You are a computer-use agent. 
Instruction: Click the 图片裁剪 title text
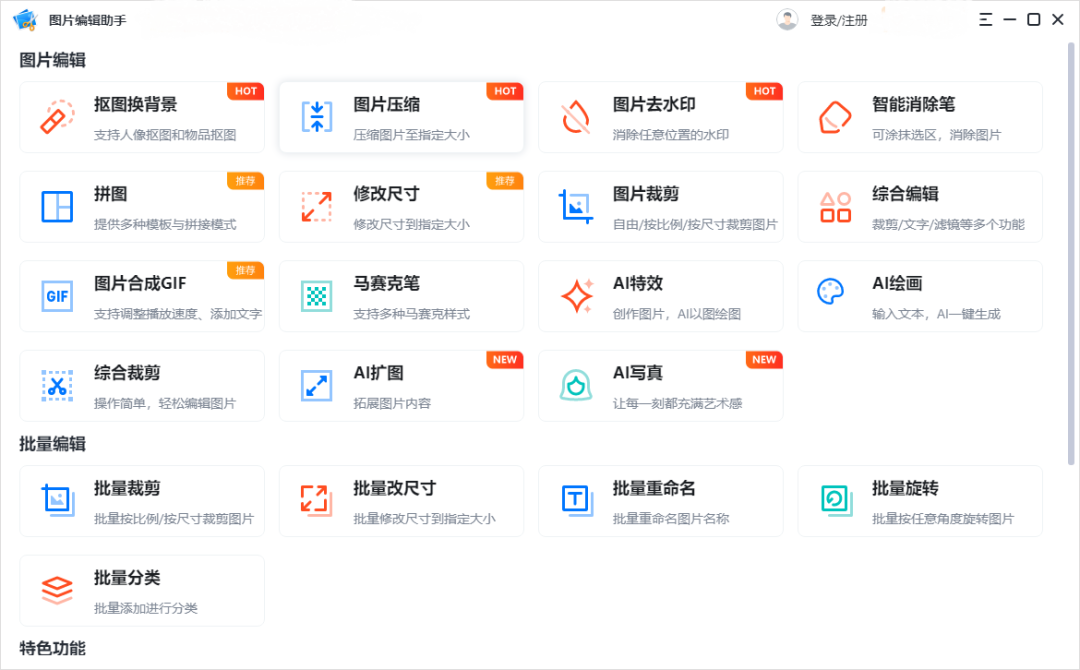tap(646, 193)
